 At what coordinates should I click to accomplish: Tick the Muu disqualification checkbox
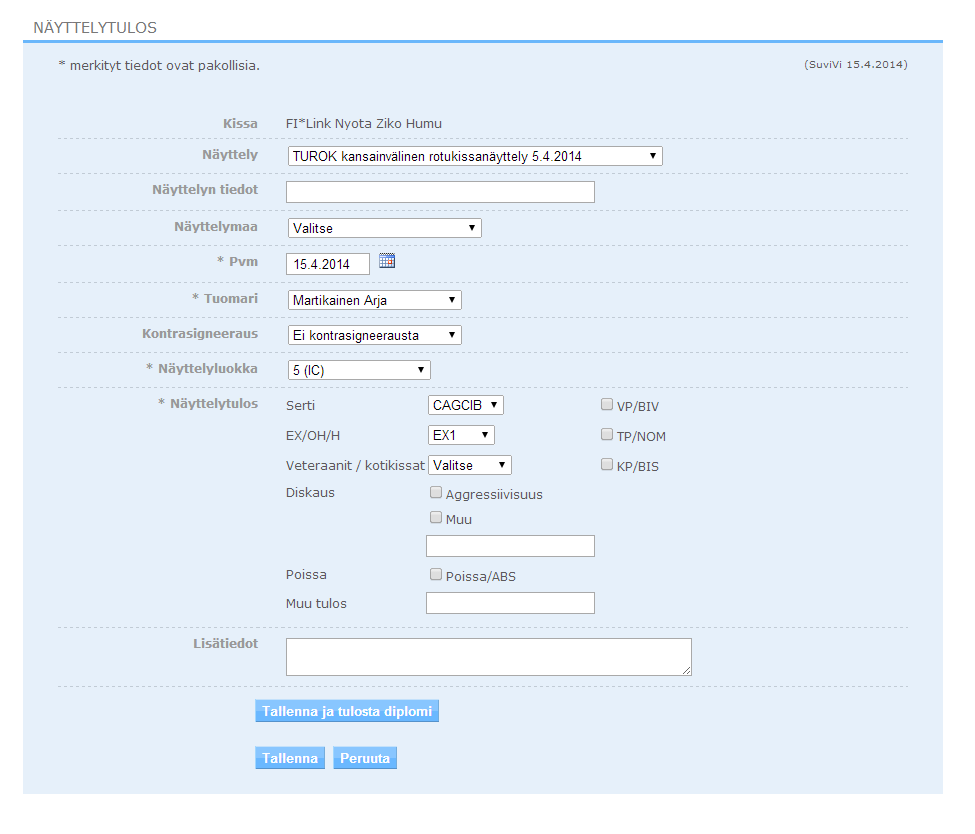(436, 518)
